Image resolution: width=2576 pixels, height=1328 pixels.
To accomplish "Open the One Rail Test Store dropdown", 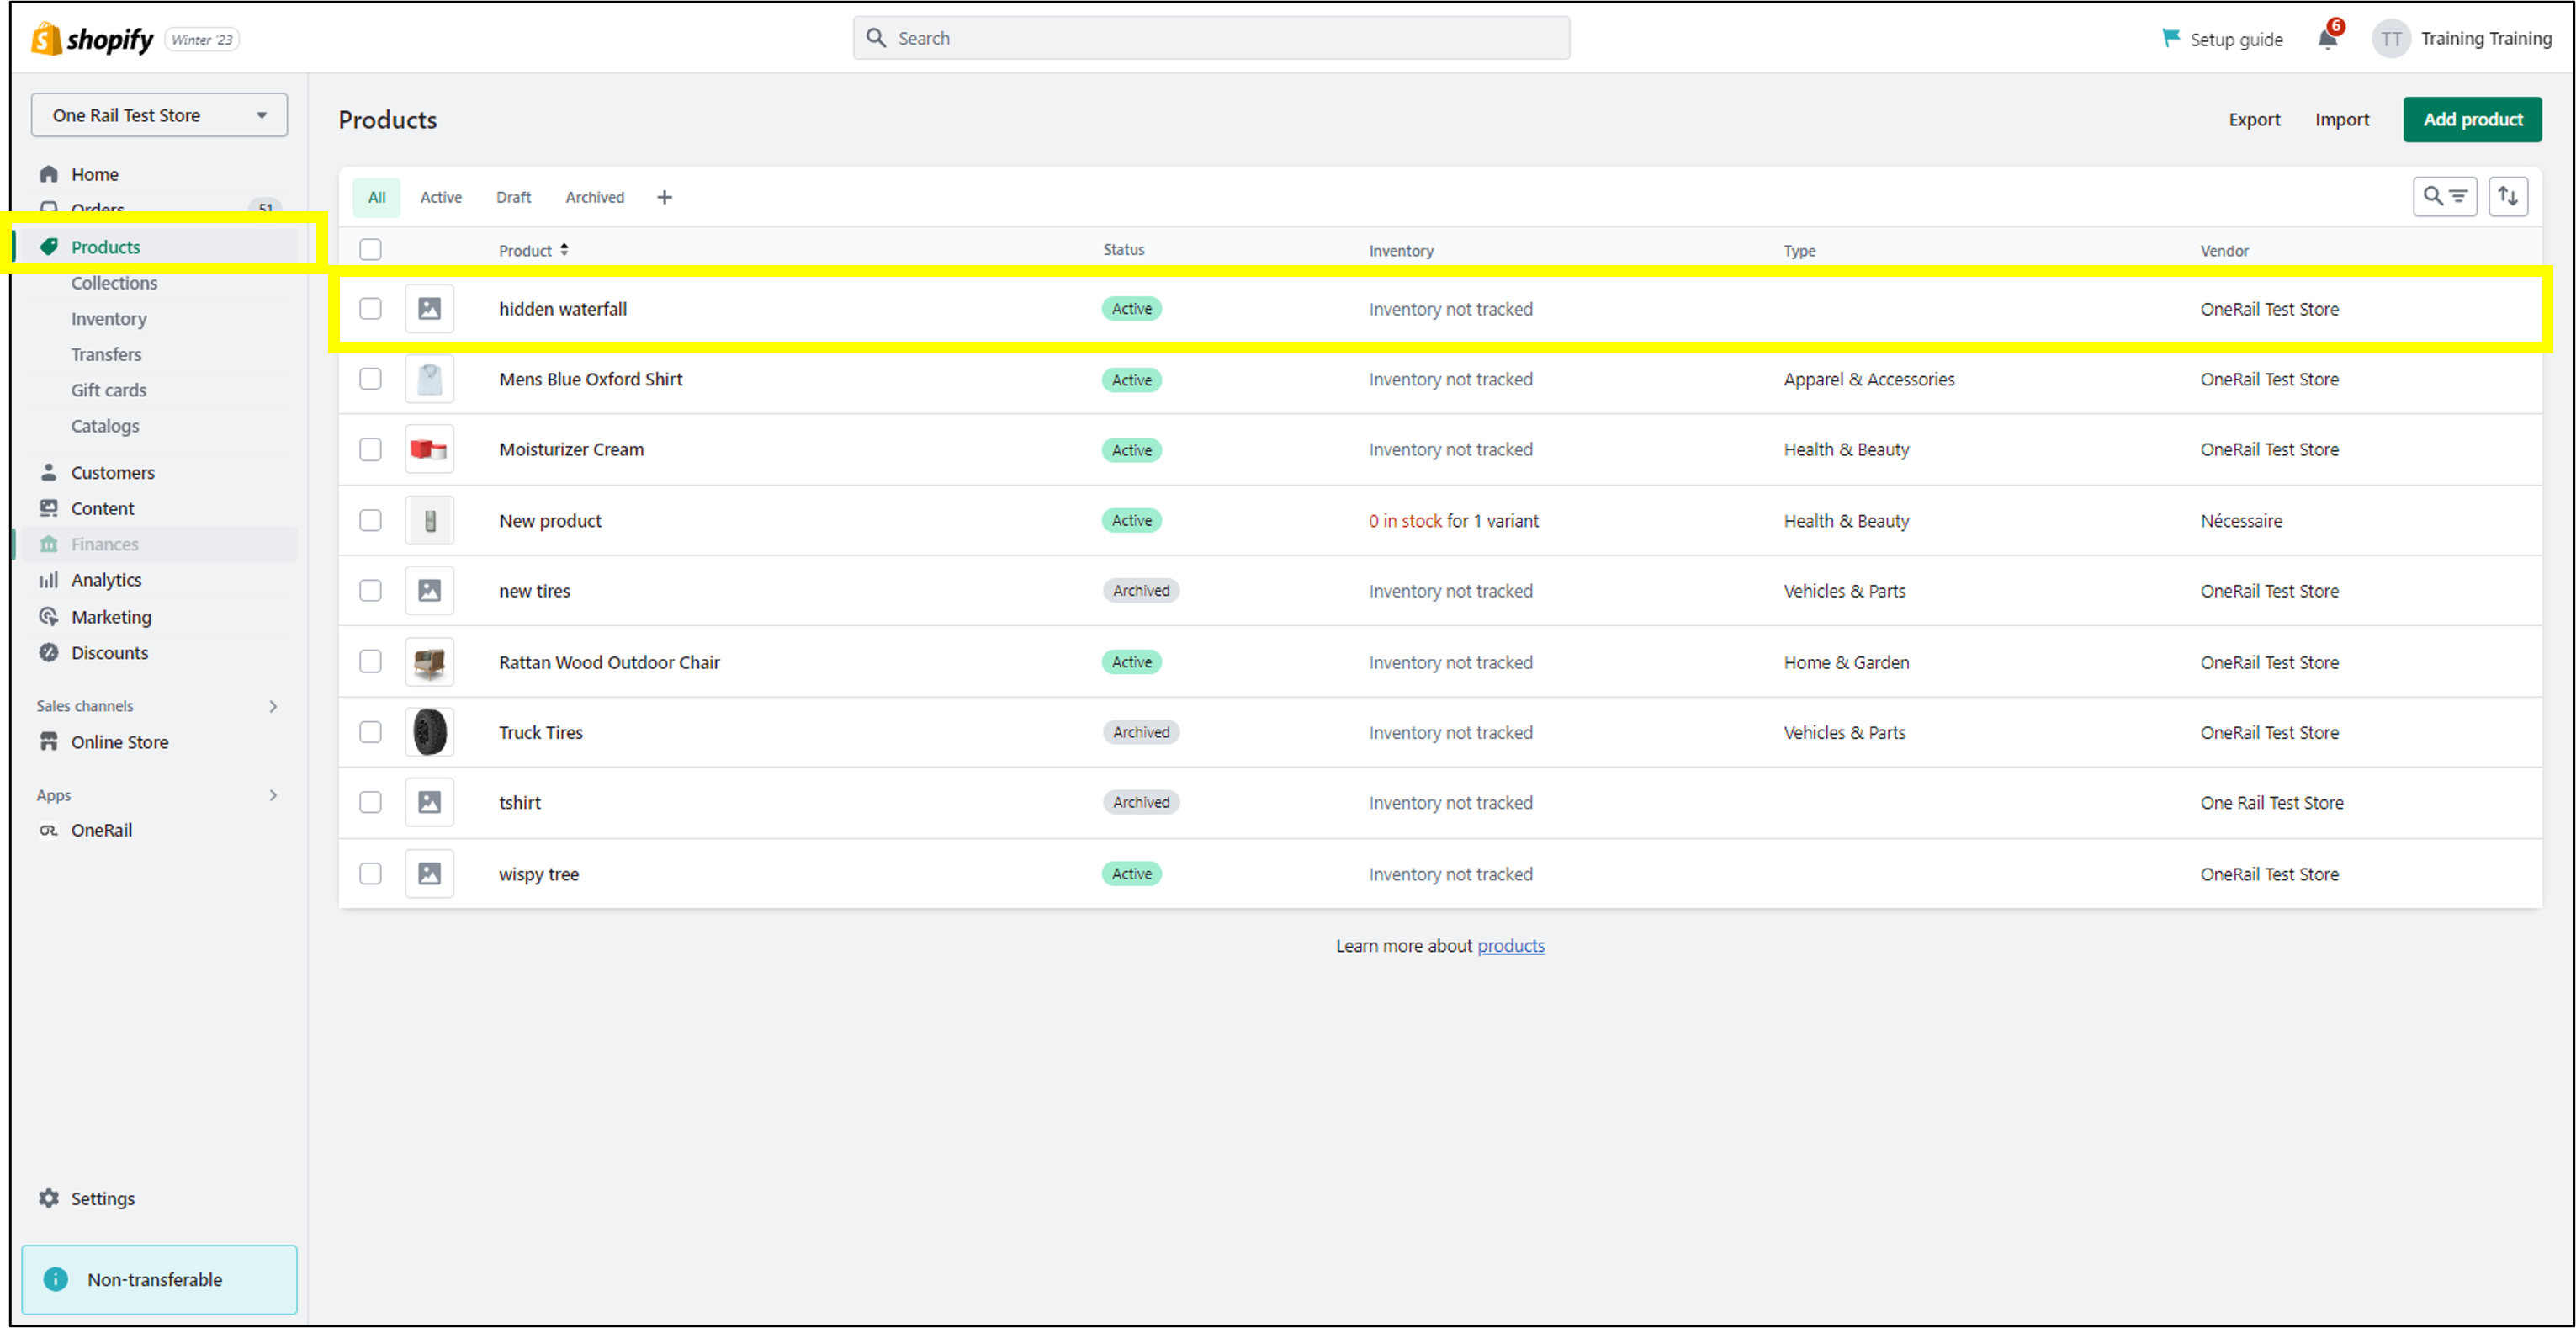I will [159, 115].
